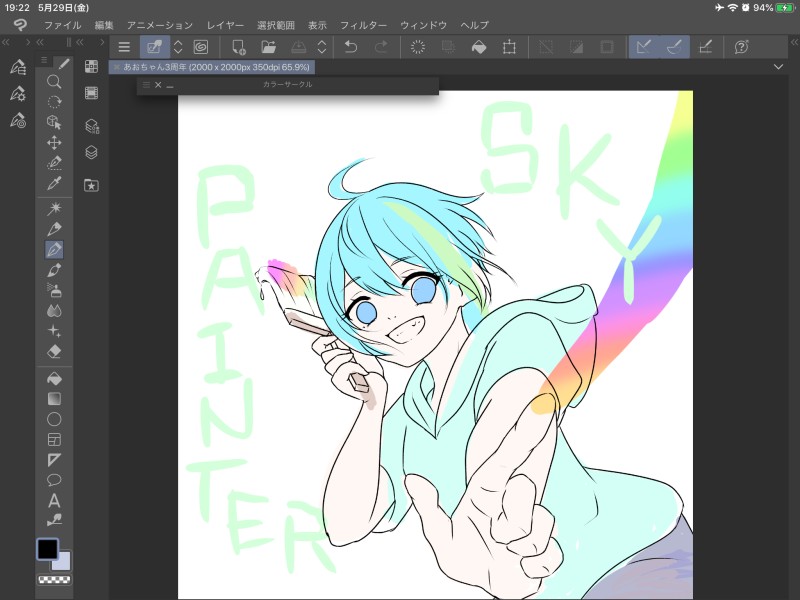Select the Frame border tool
The image size is (800, 600).
54,439
